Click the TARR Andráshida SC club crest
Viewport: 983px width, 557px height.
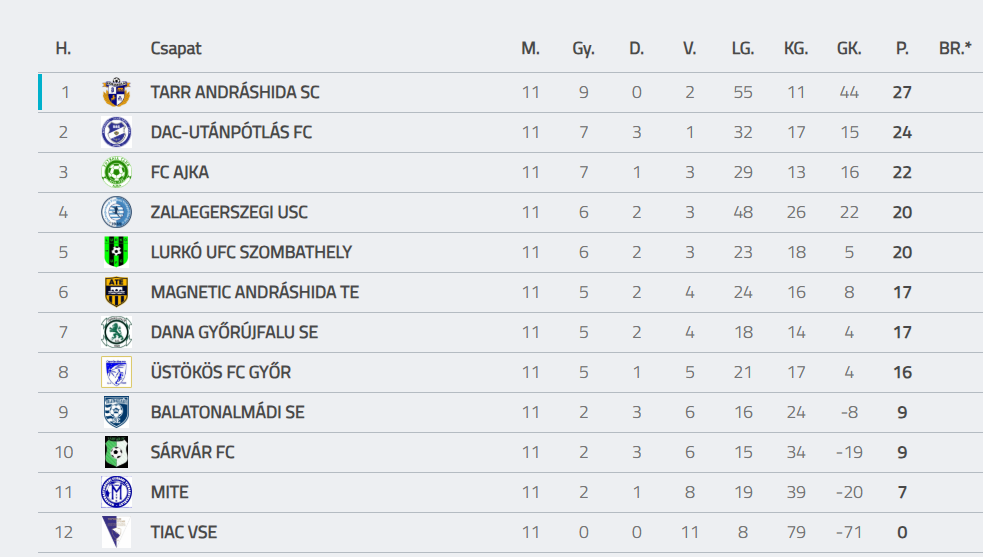point(116,92)
